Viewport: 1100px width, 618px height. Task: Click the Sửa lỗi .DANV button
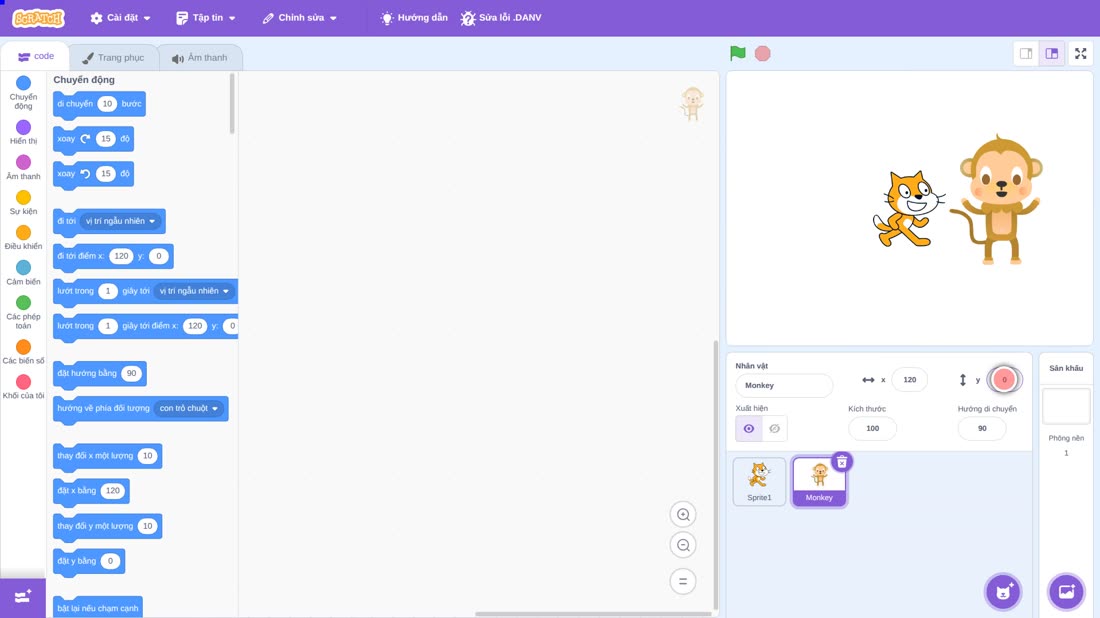tap(501, 18)
